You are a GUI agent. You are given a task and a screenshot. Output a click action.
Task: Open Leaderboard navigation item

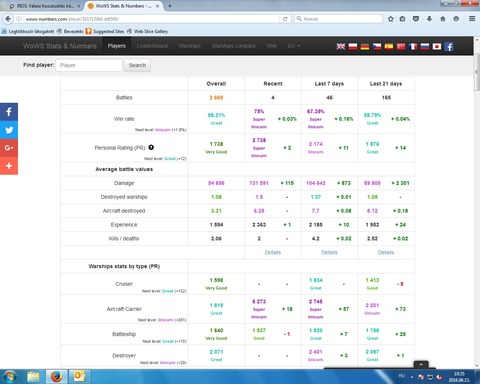coord(152,46)
